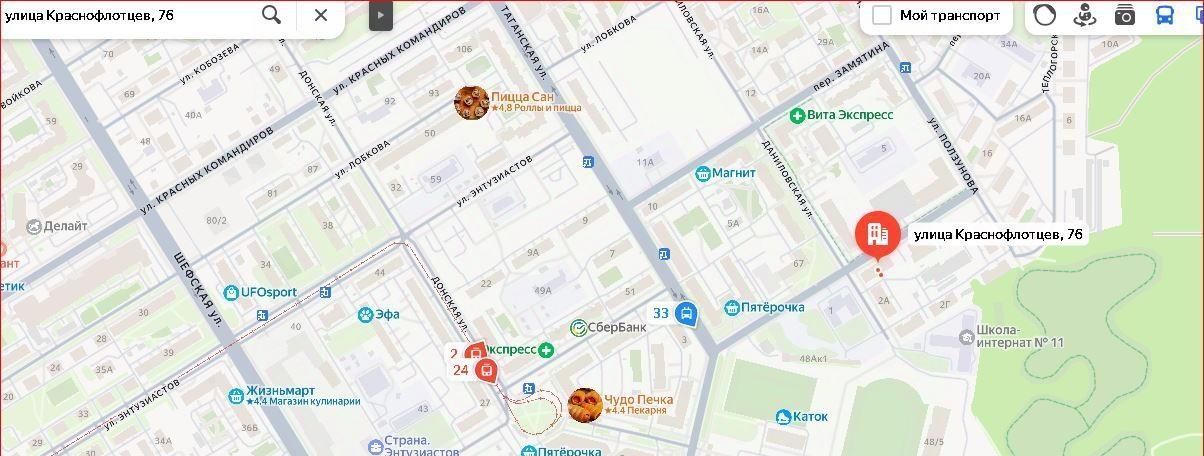Open the Жизньмарт place label

(271, 391)
